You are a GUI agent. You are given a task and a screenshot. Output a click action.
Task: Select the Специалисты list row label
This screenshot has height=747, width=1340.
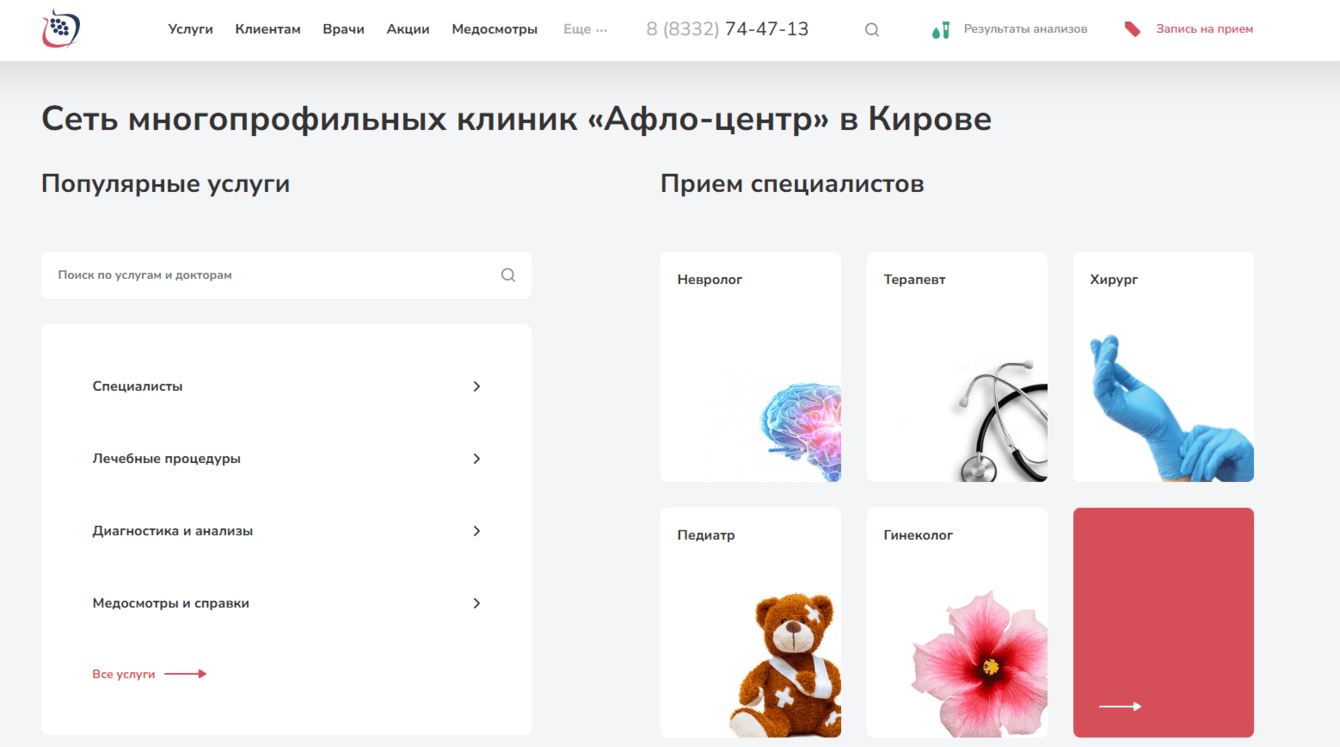(138, 386)
